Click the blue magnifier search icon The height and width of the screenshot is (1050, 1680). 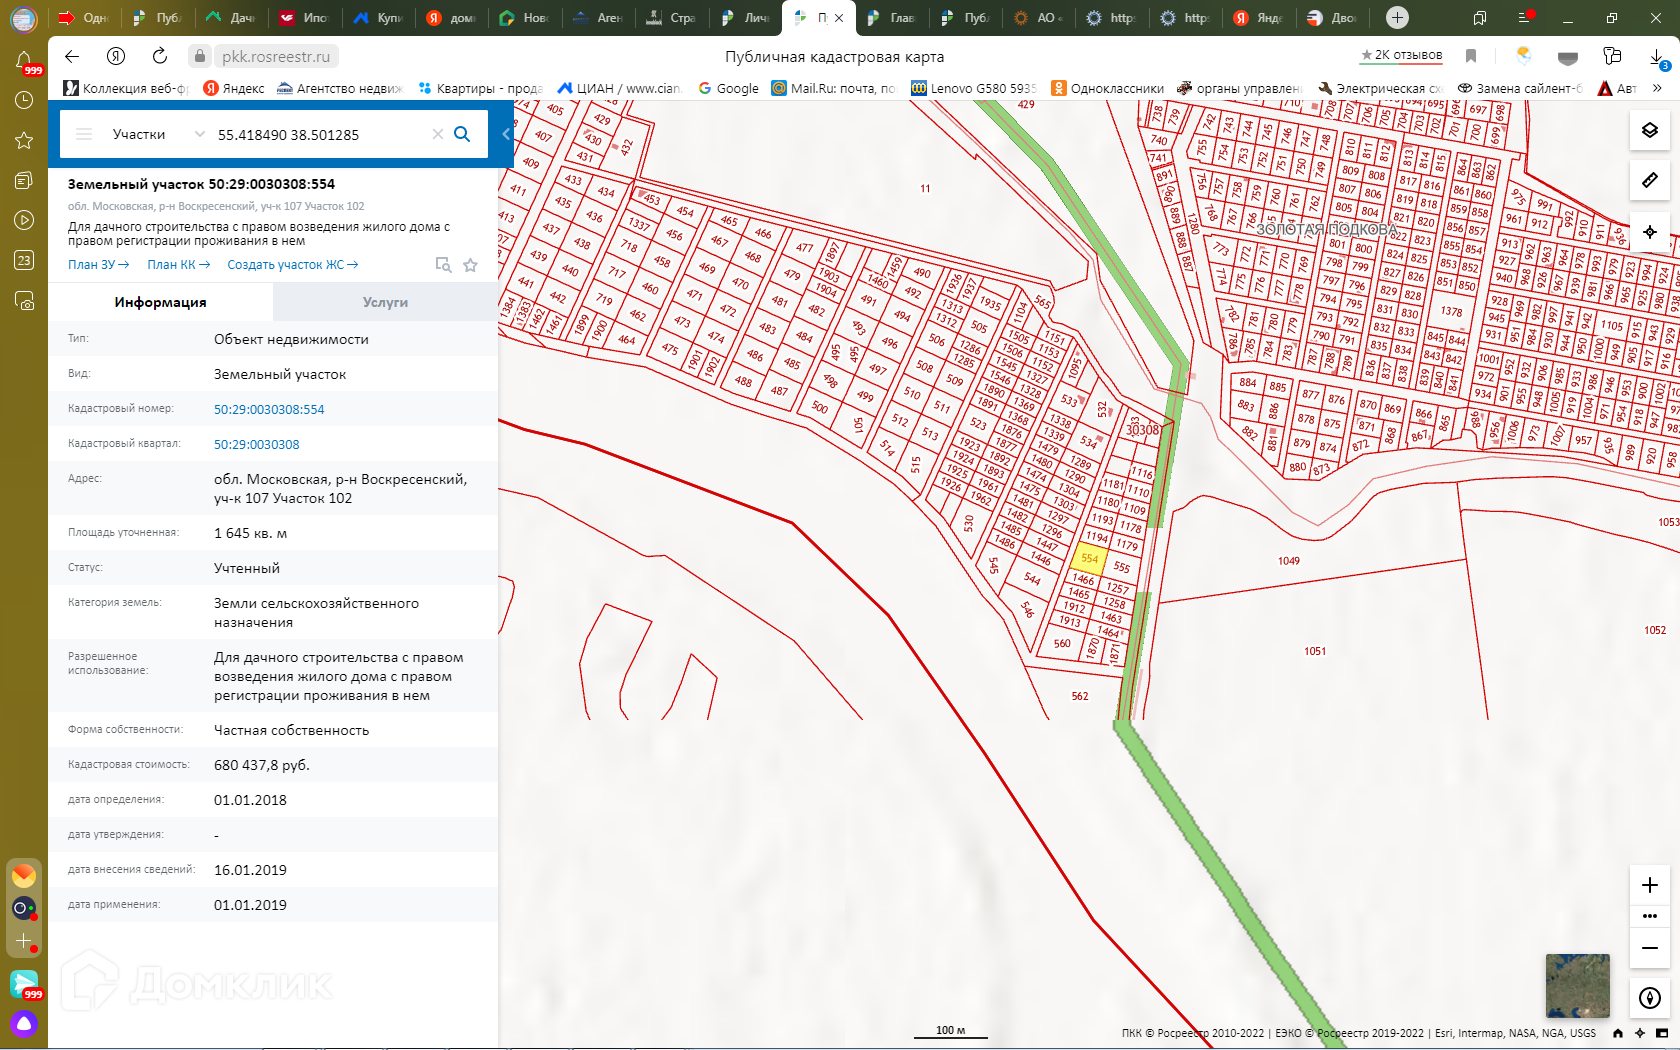pos(462,134)
